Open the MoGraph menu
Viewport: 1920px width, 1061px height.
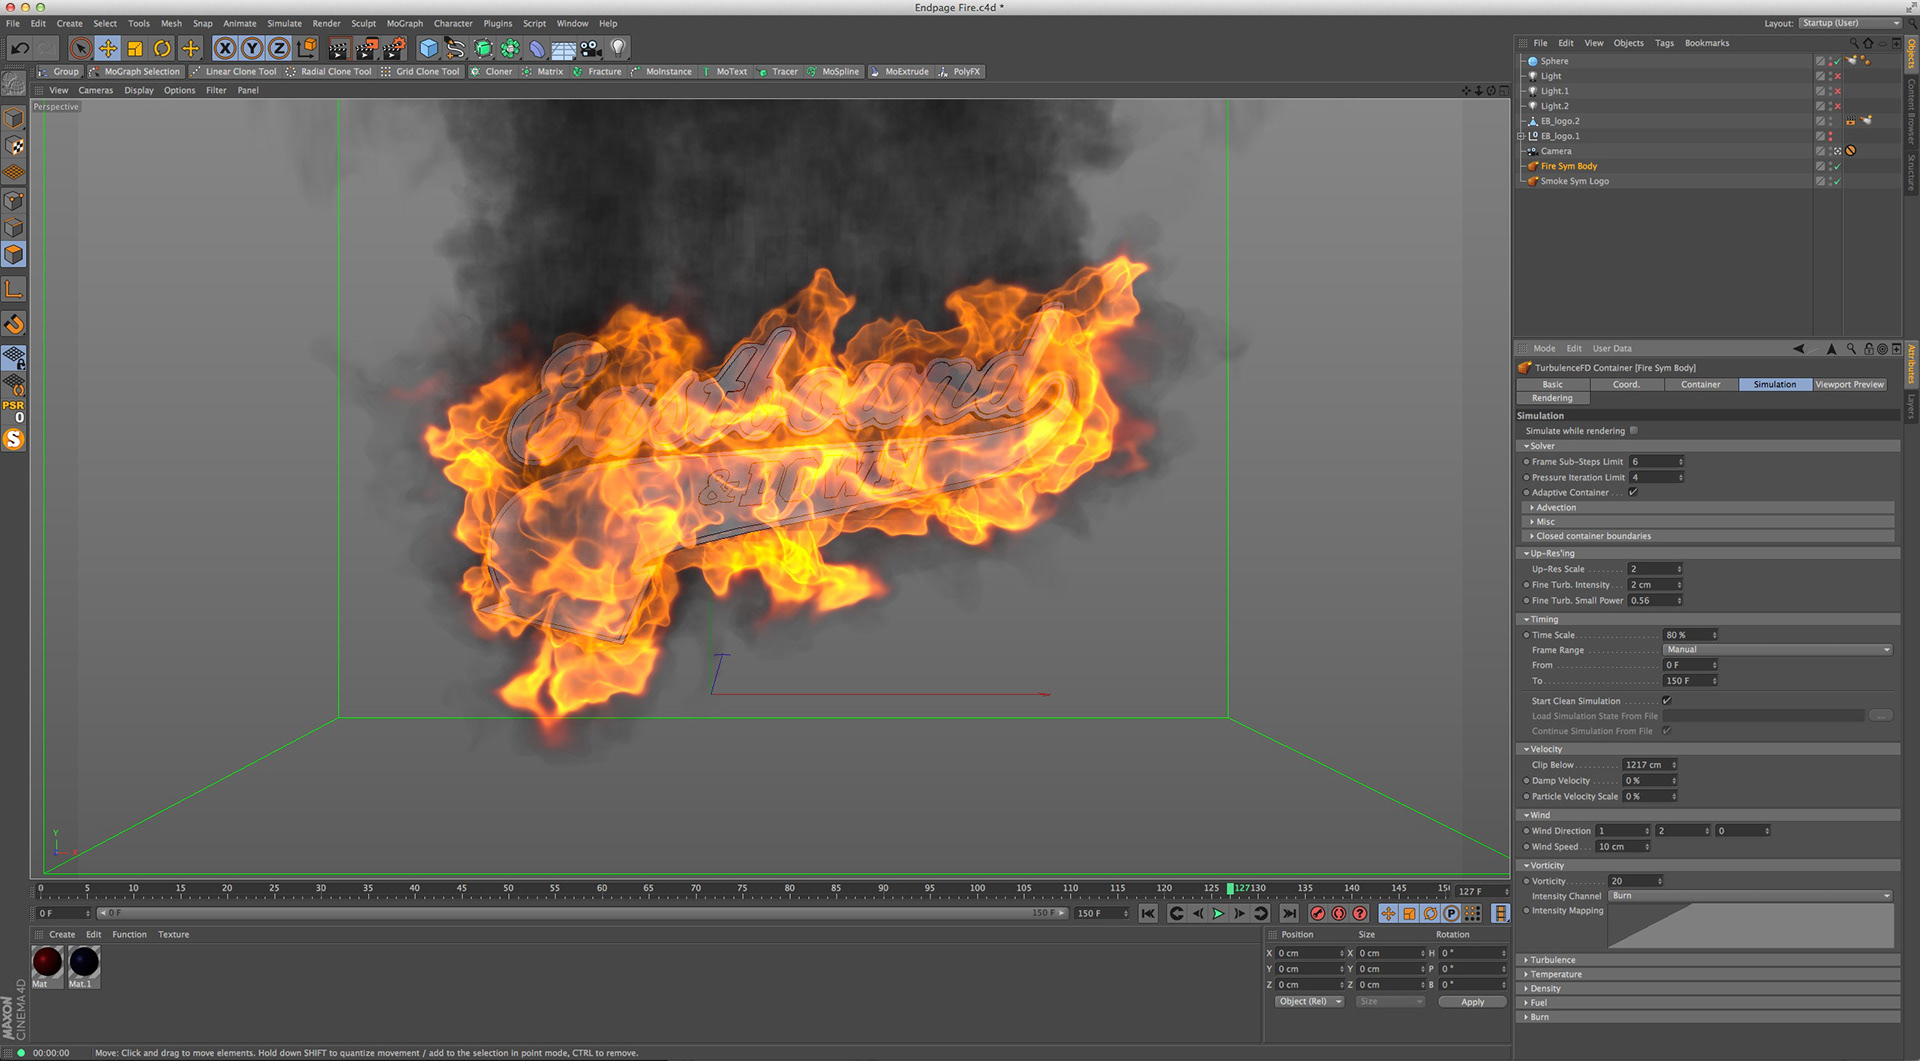coord(405,24)
